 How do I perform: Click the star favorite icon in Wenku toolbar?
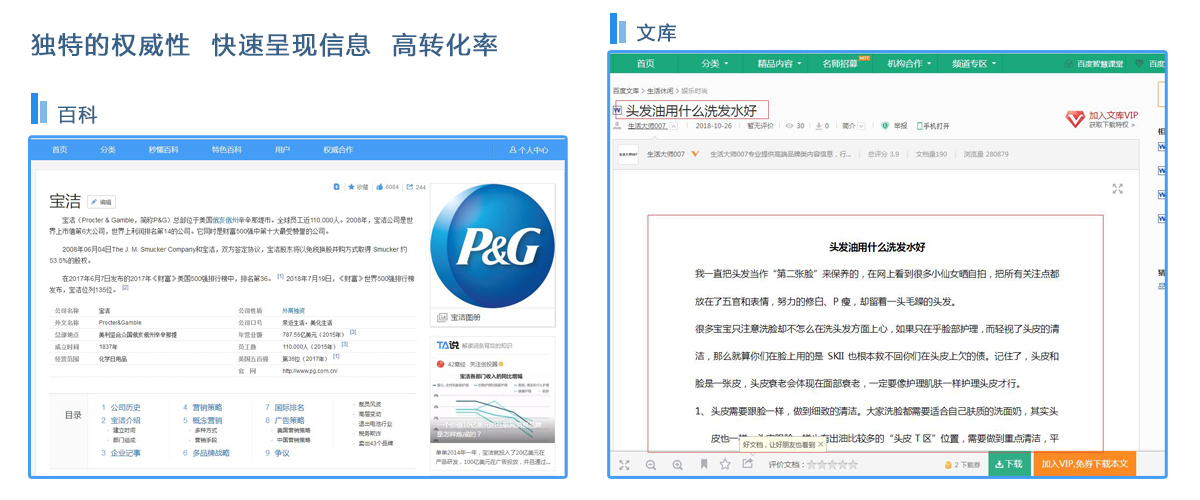(725, 465)
